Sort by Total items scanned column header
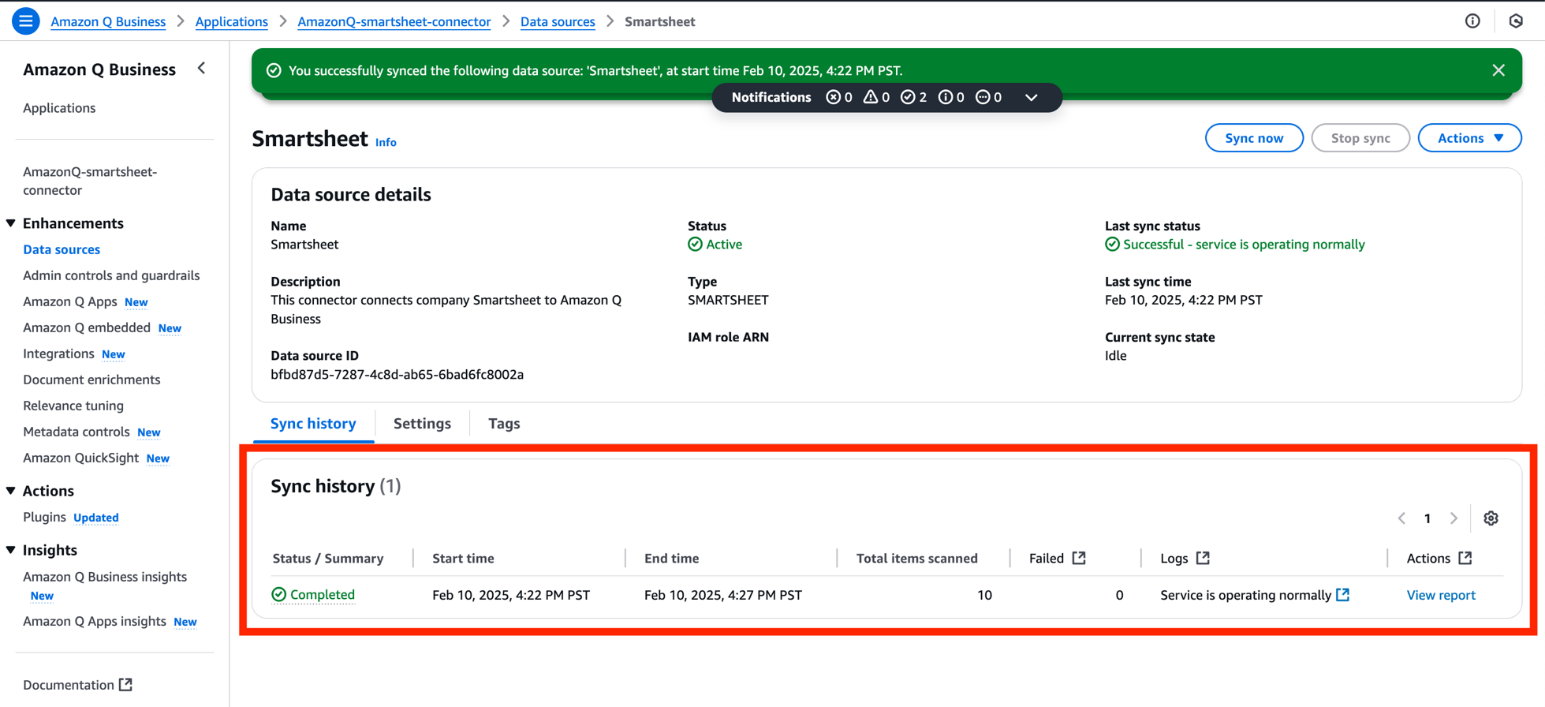1545x707 pixels. point(917,558)
